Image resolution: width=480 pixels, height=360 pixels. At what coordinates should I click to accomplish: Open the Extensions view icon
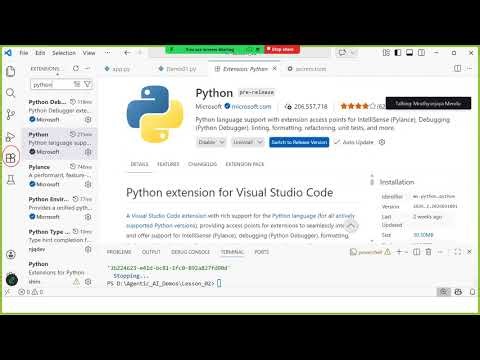[11, 158]
